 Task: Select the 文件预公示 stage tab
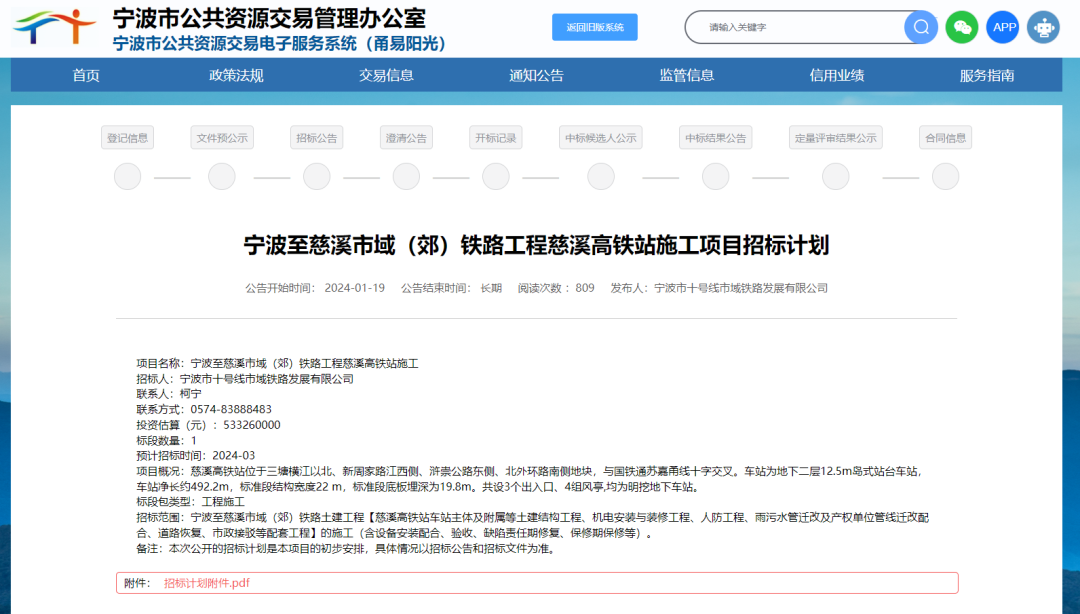tap(222, 138)
